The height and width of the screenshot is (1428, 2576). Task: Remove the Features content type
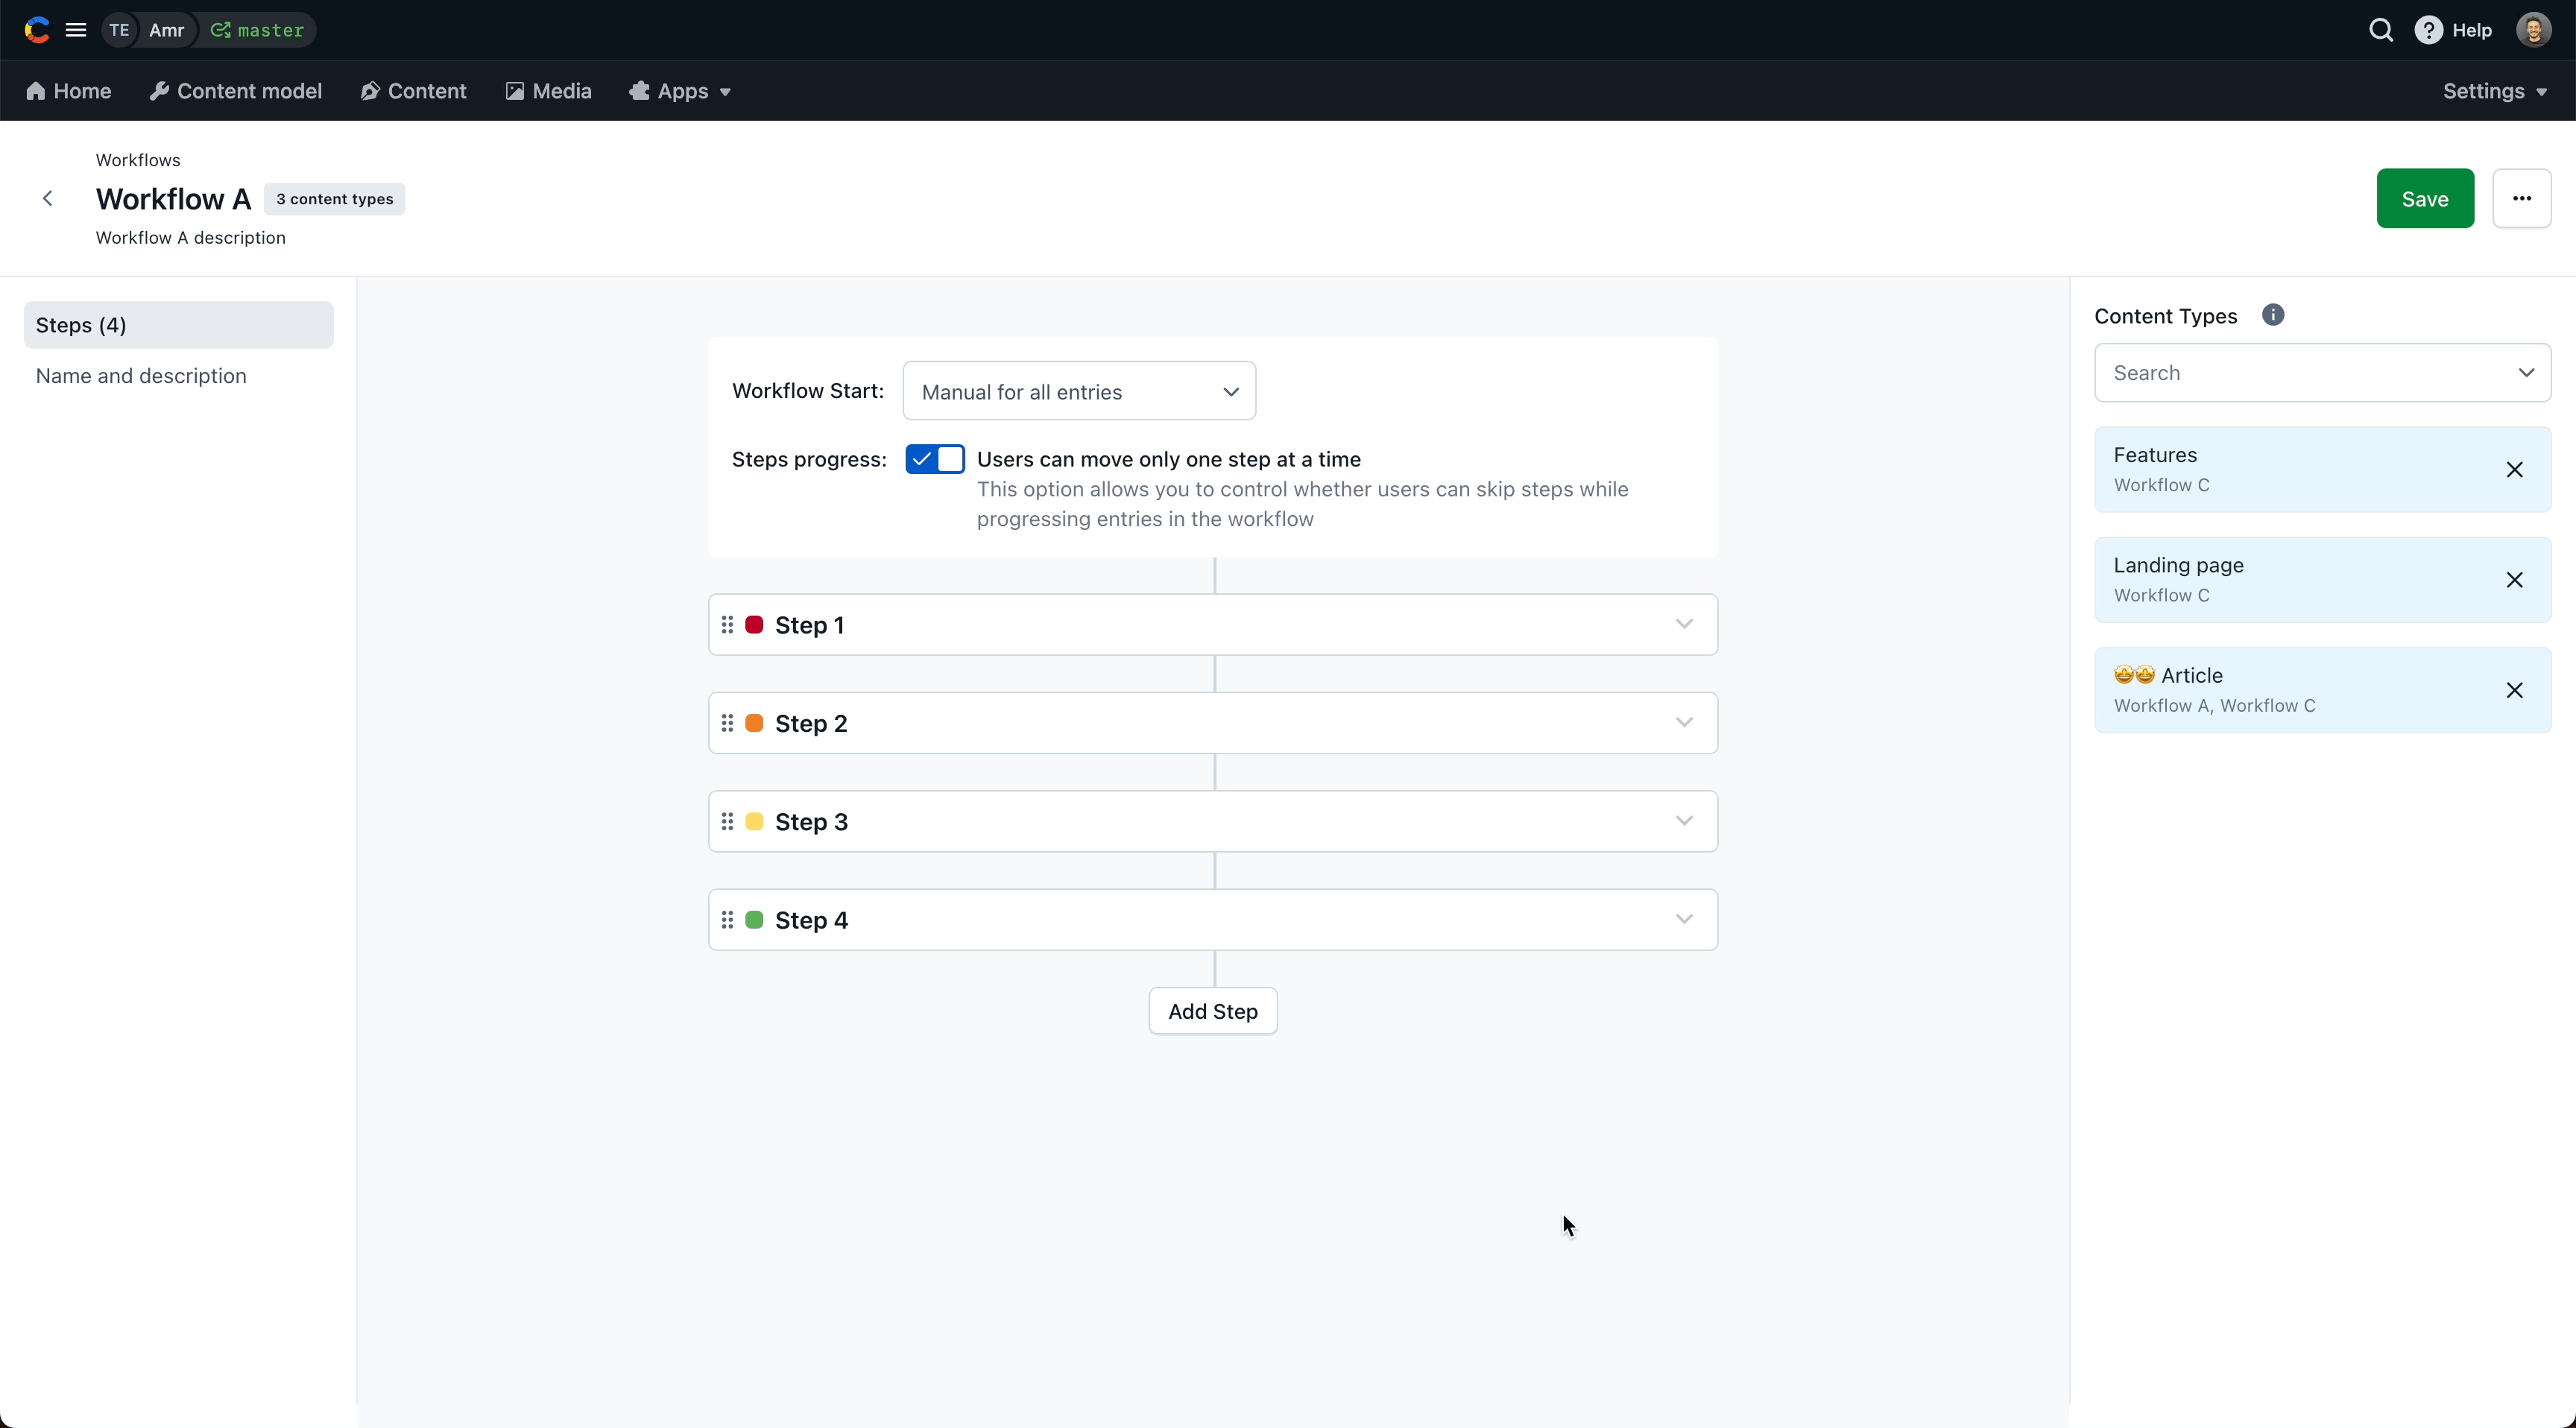tap(2514, 470)
